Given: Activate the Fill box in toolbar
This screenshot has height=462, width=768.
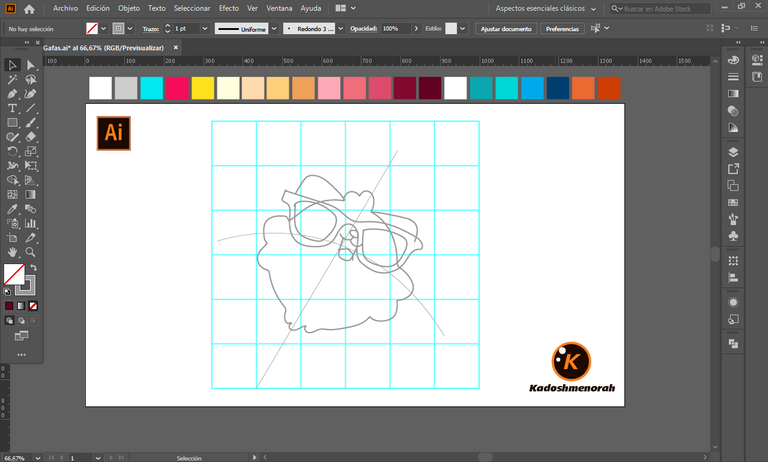Looking at the screenshot, I should [x=14, y=274].
